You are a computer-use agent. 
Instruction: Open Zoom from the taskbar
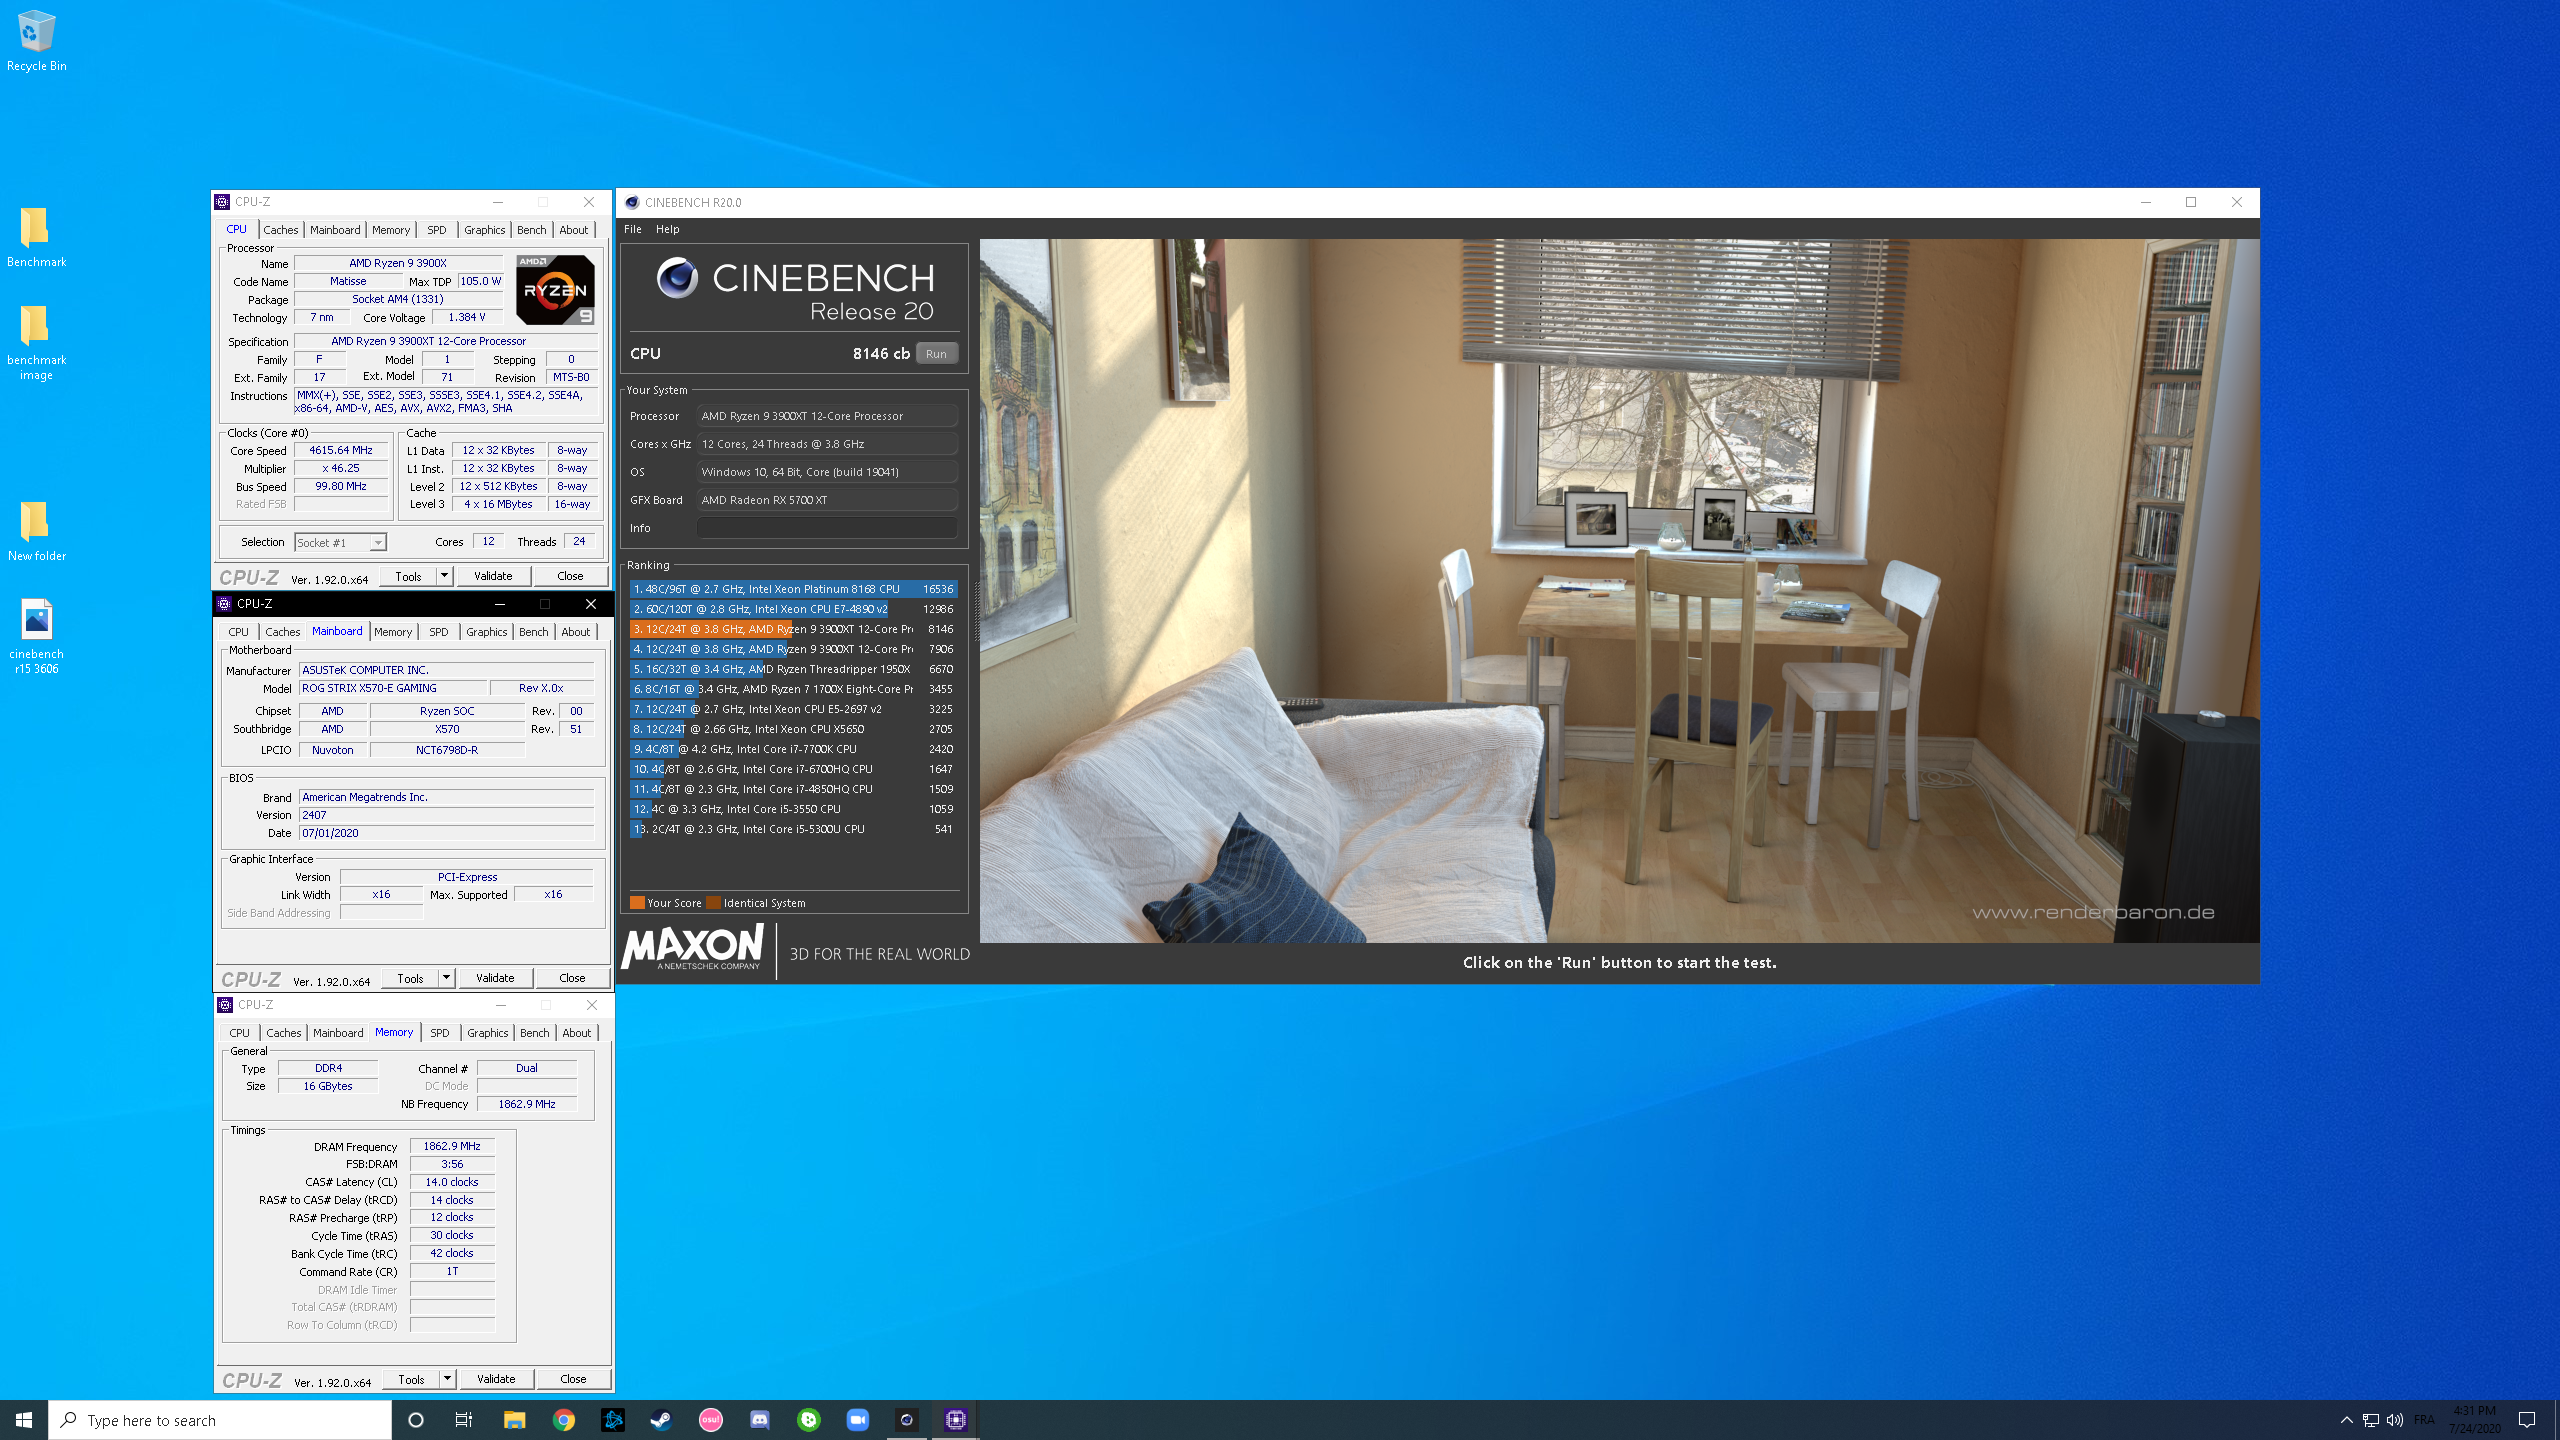click(x=857, y=1420)
